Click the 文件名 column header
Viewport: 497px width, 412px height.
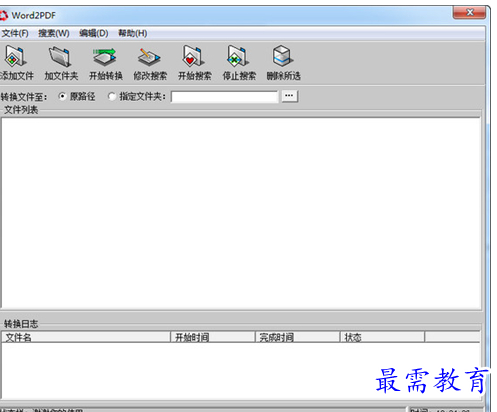[x=86, y=337]
